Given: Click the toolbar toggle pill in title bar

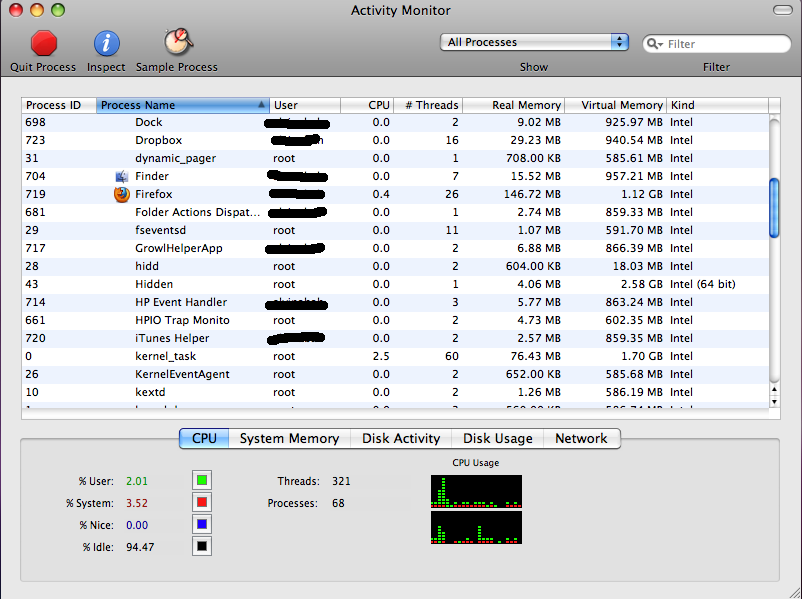Looking at the screenshot, I should click(x=782, y=10).
